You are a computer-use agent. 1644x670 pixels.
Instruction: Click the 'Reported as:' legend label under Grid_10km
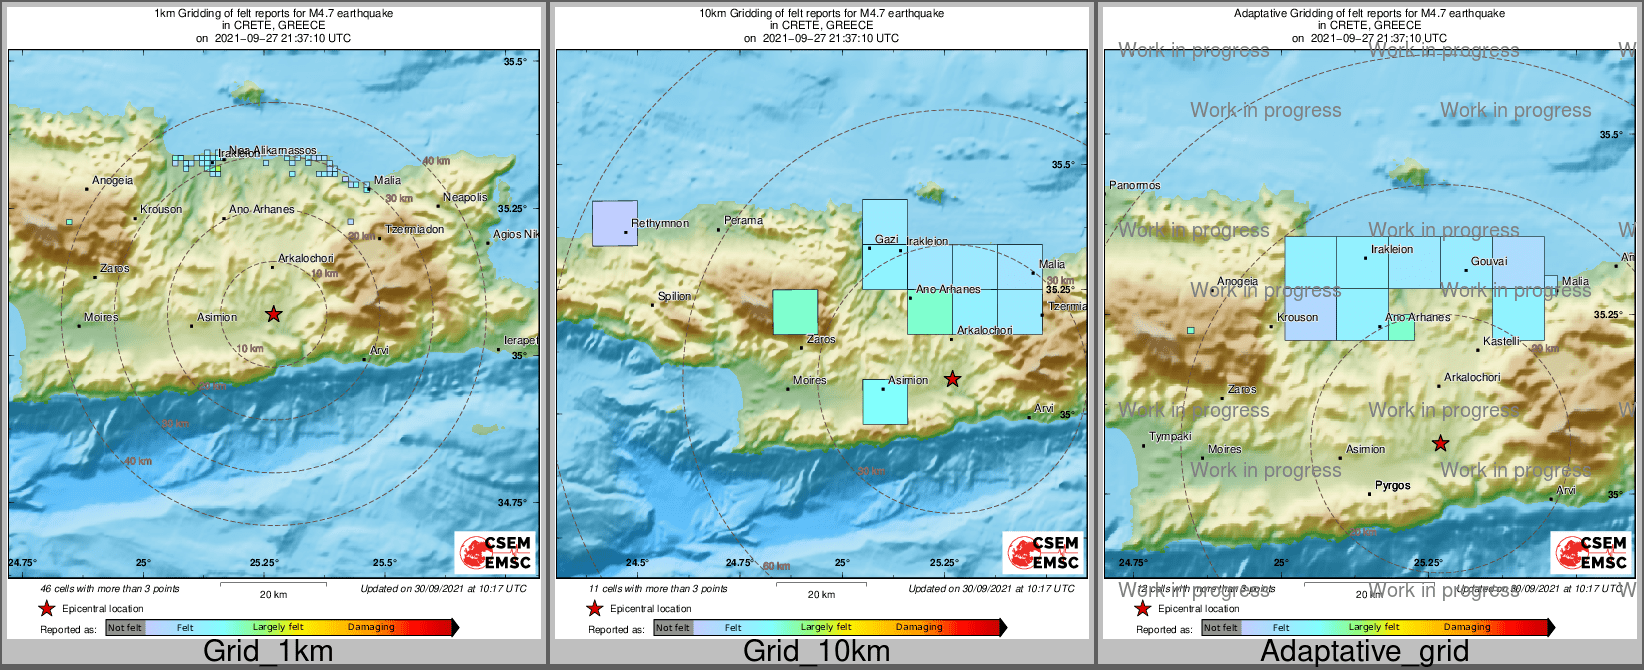tap(616, 630)
